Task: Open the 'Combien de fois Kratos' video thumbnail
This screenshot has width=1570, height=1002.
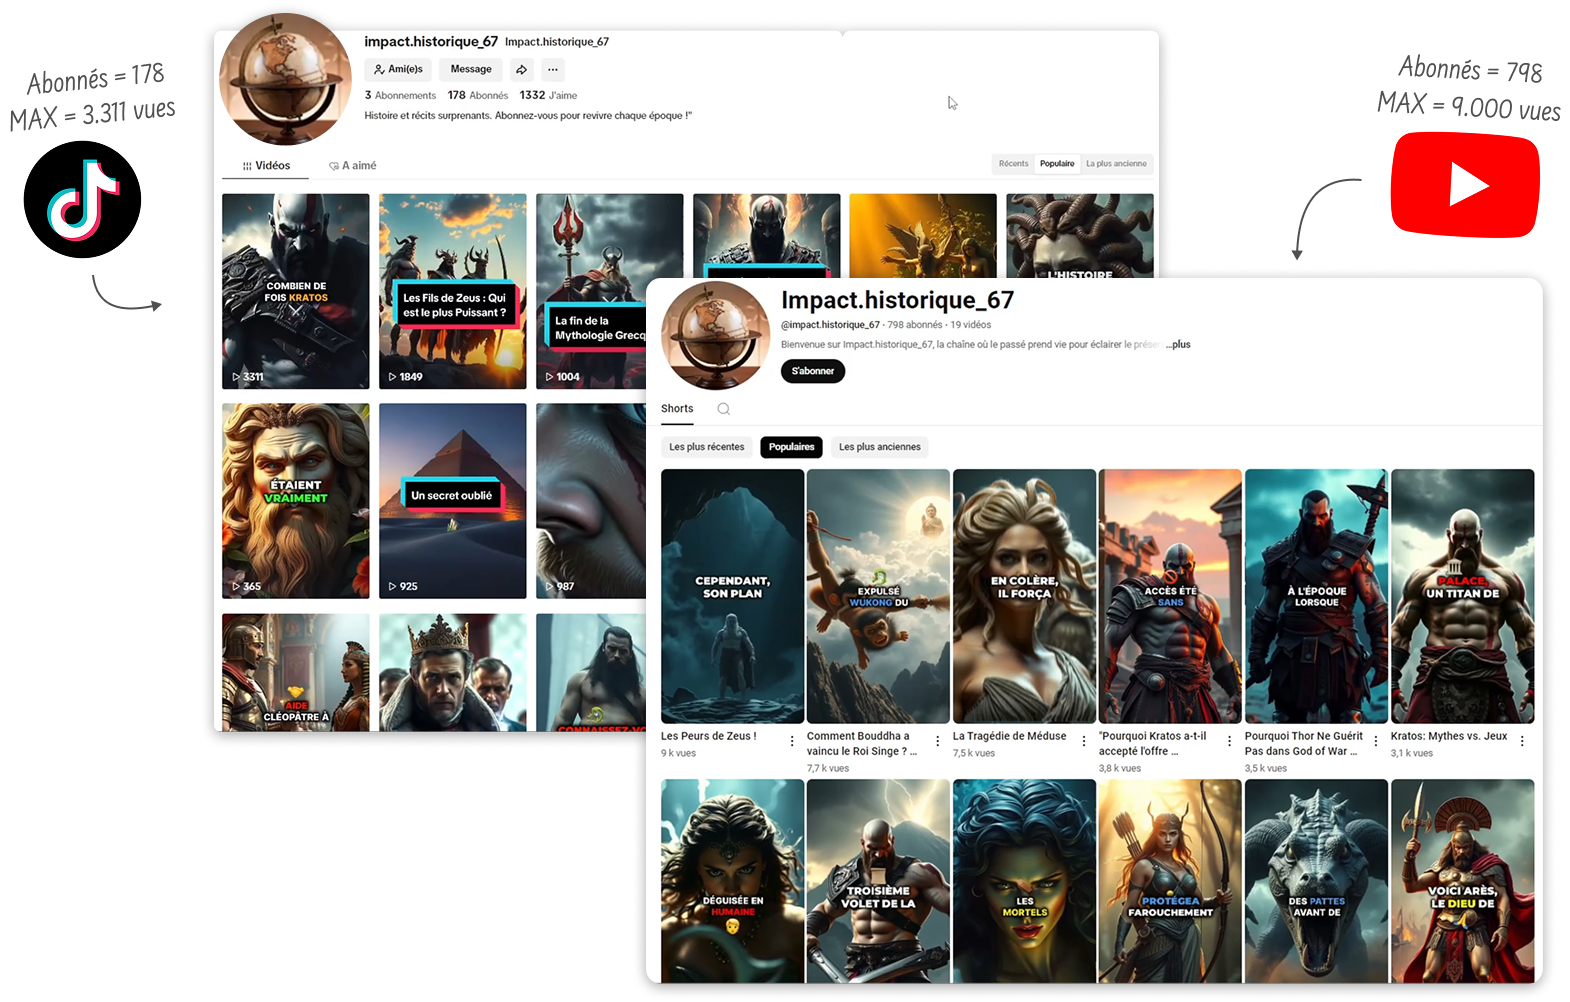Action: pyautogui.click(x=296, y=291)
